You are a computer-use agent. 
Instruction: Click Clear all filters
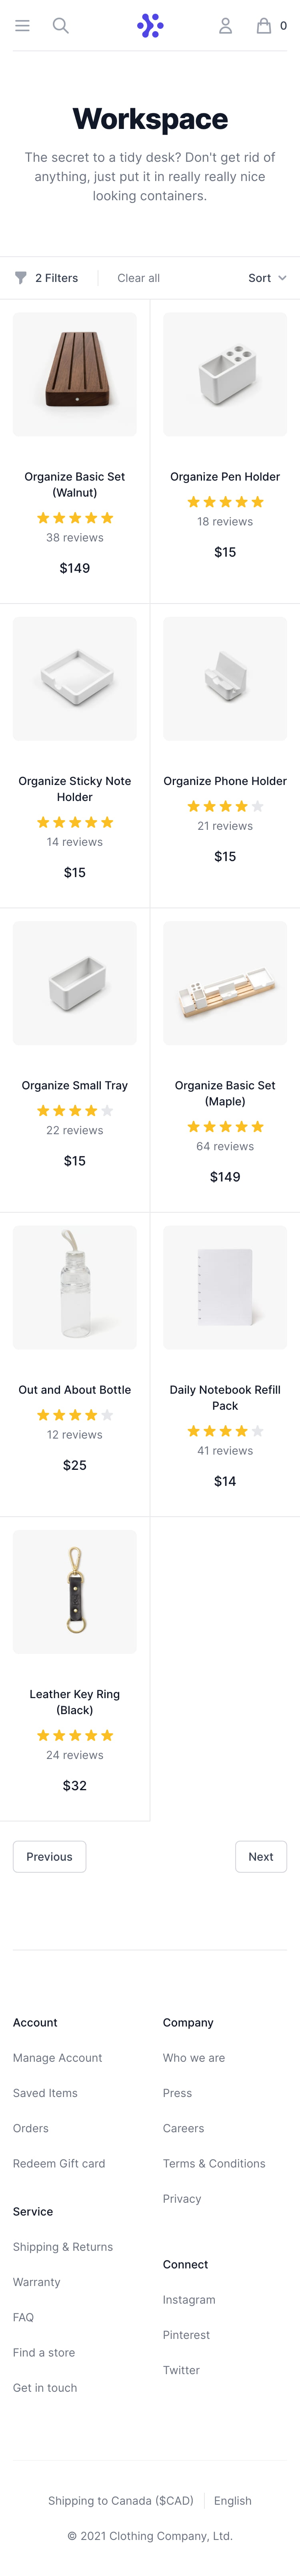(138, 278)
